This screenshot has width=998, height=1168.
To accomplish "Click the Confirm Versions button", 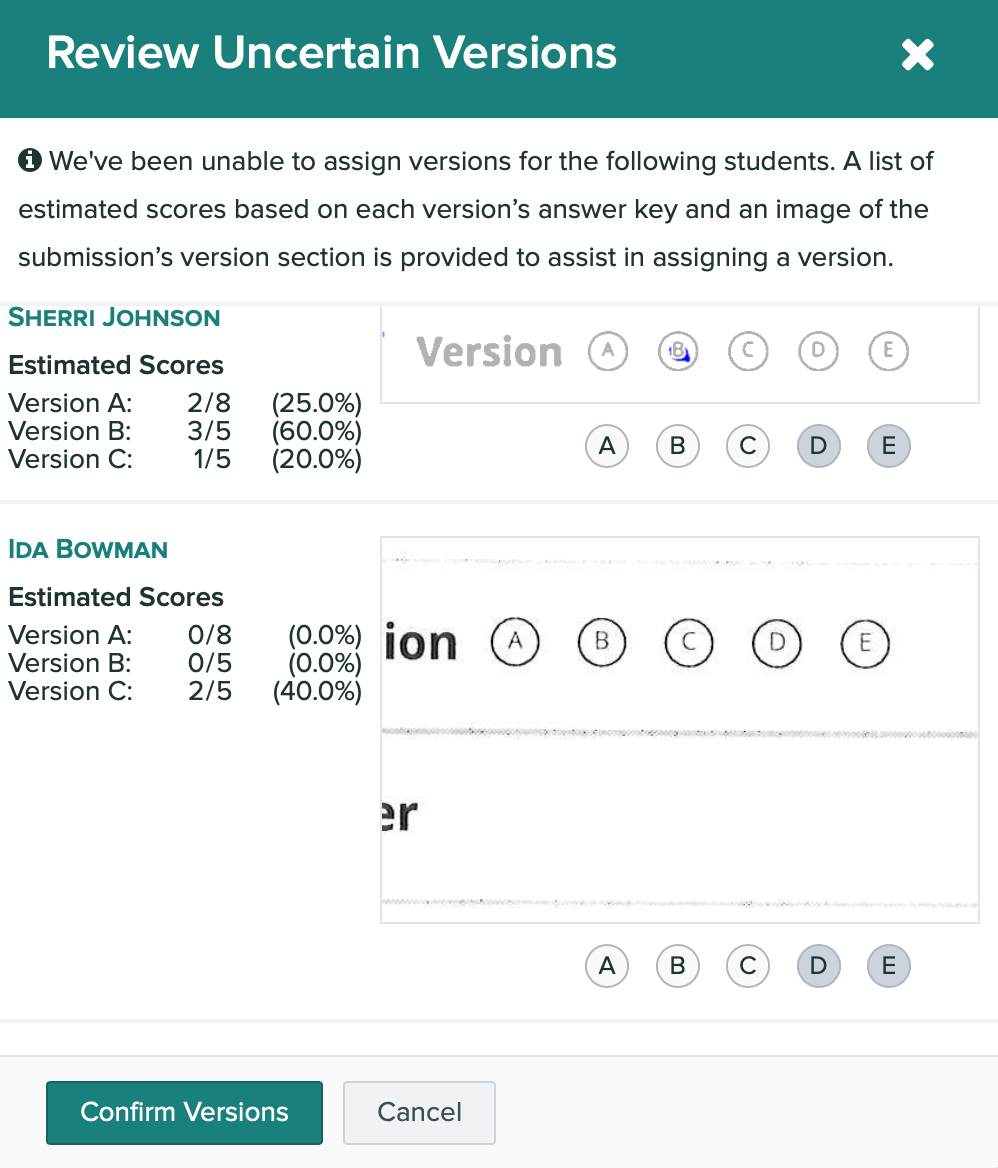I will [x=184, y=1112].
